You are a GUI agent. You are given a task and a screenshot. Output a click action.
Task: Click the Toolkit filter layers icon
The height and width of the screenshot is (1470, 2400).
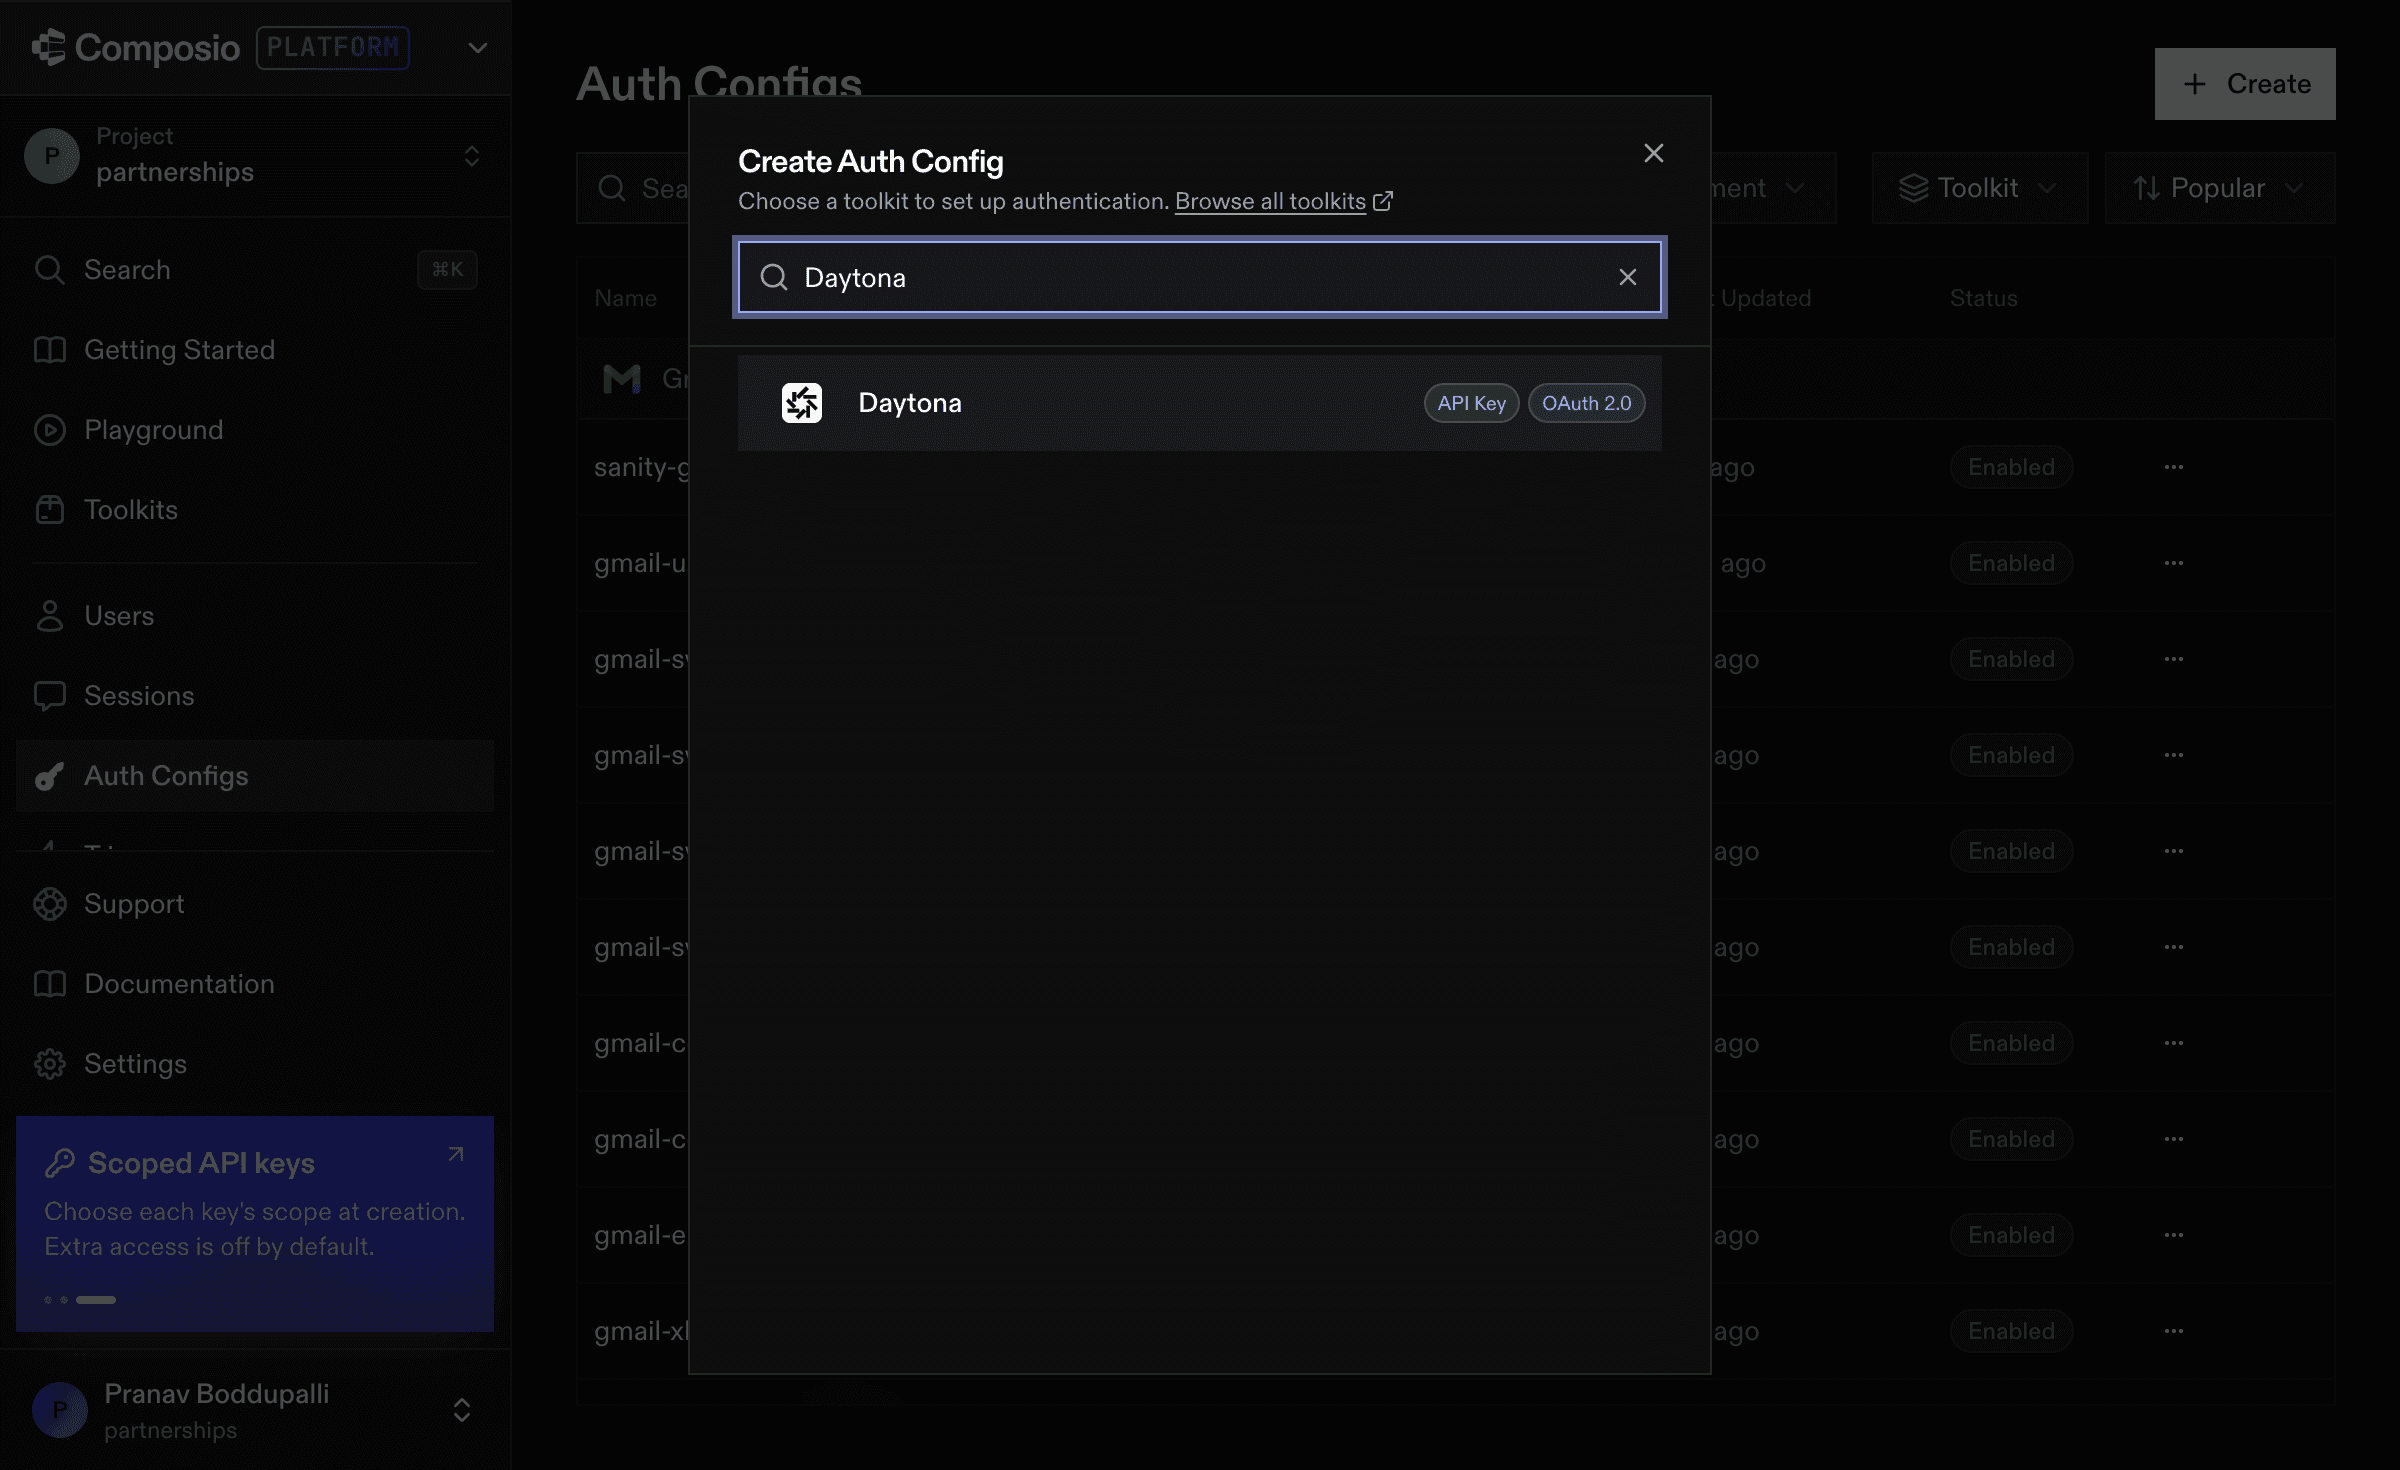[1913, 188]
